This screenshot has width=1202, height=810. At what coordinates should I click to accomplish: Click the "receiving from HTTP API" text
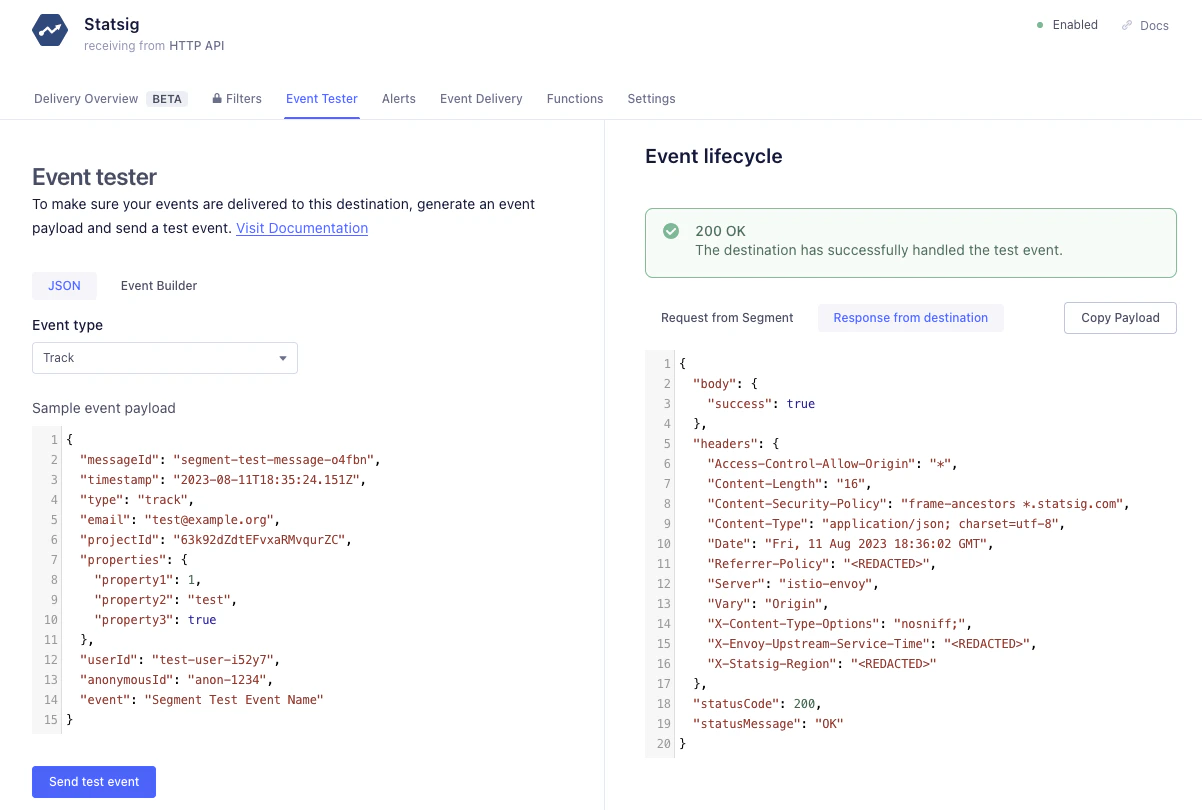[x=154, y=45]
